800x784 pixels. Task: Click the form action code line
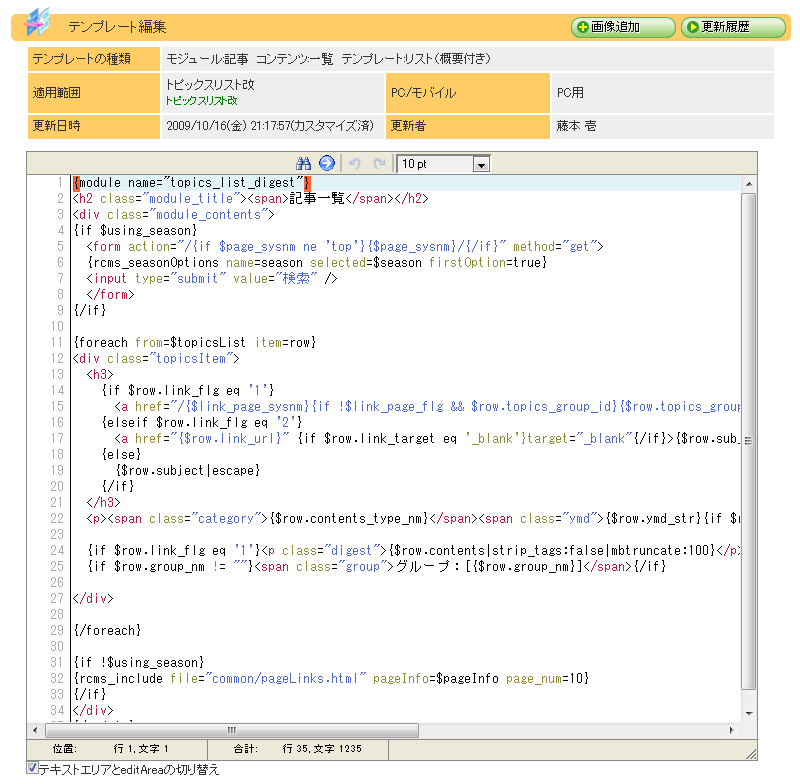click(345, 246)
